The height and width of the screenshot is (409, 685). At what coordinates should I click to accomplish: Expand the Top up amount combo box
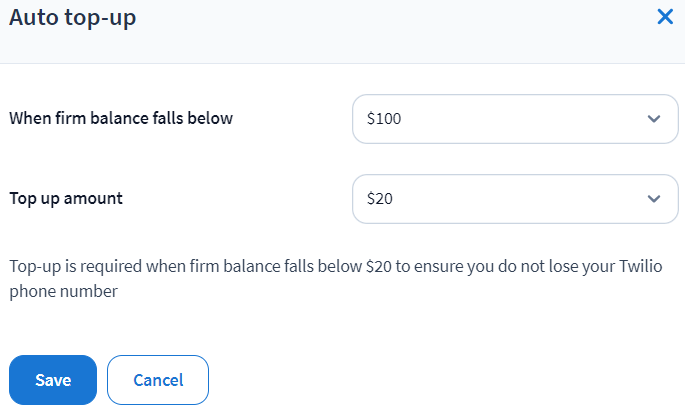(508, 198)
